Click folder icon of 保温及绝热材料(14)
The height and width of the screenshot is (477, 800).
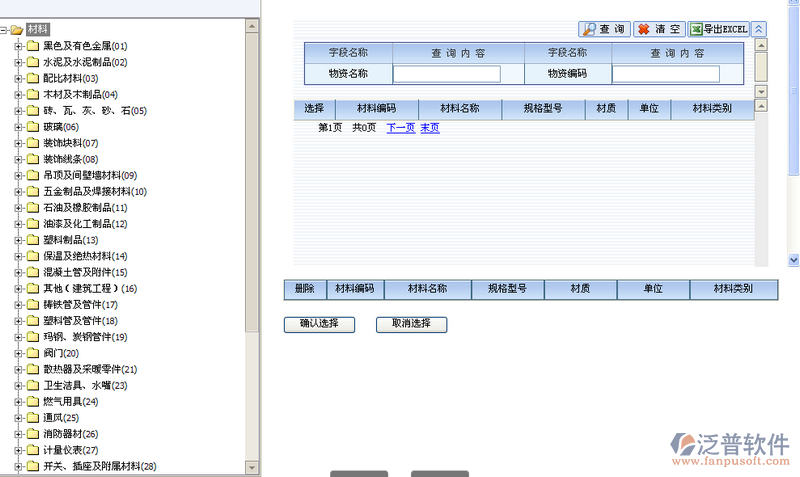click(x=33, y=257)
